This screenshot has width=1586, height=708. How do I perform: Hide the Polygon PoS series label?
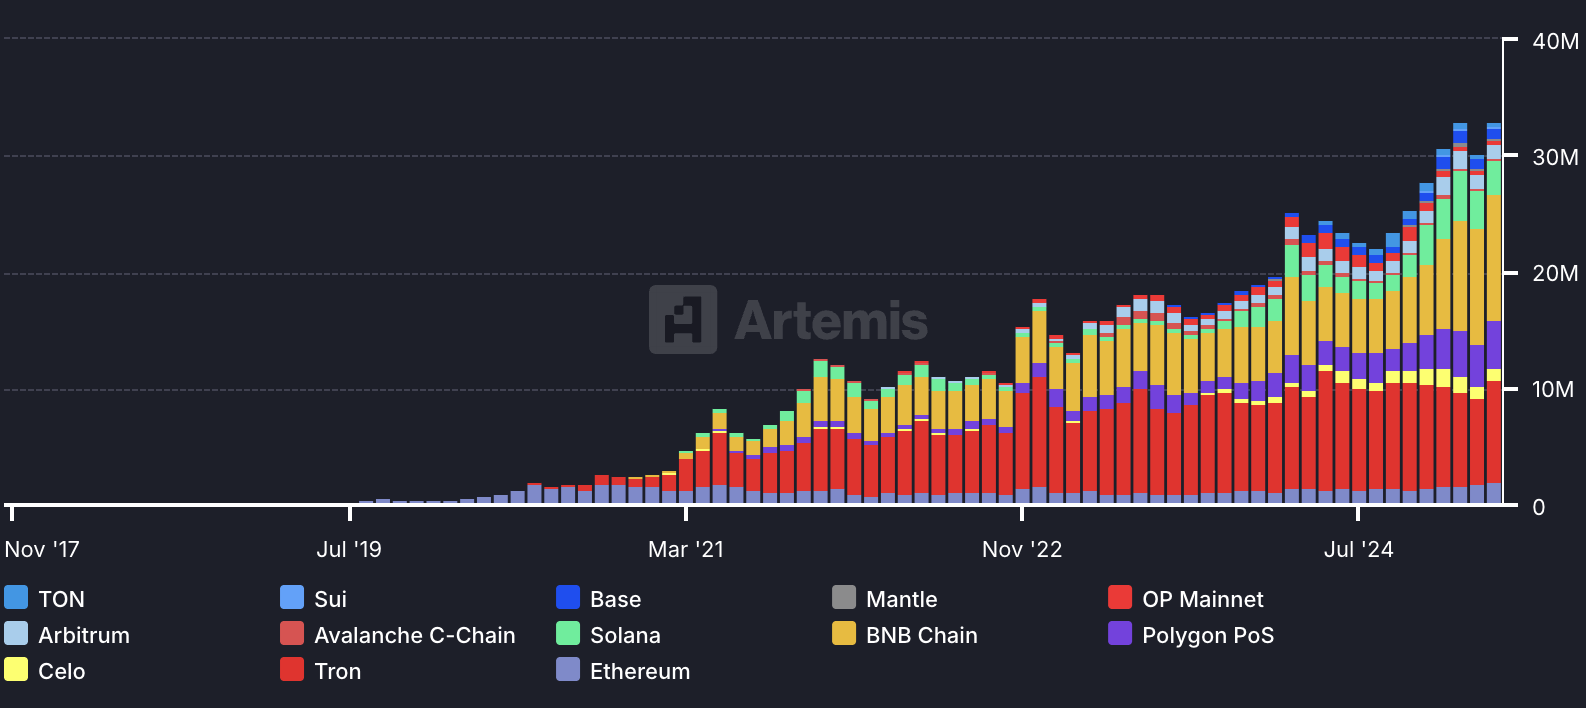coord(1207,635)
